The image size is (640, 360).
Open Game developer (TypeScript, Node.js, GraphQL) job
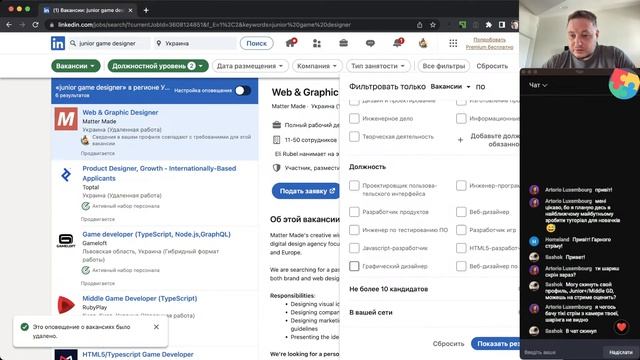point(156,234)
